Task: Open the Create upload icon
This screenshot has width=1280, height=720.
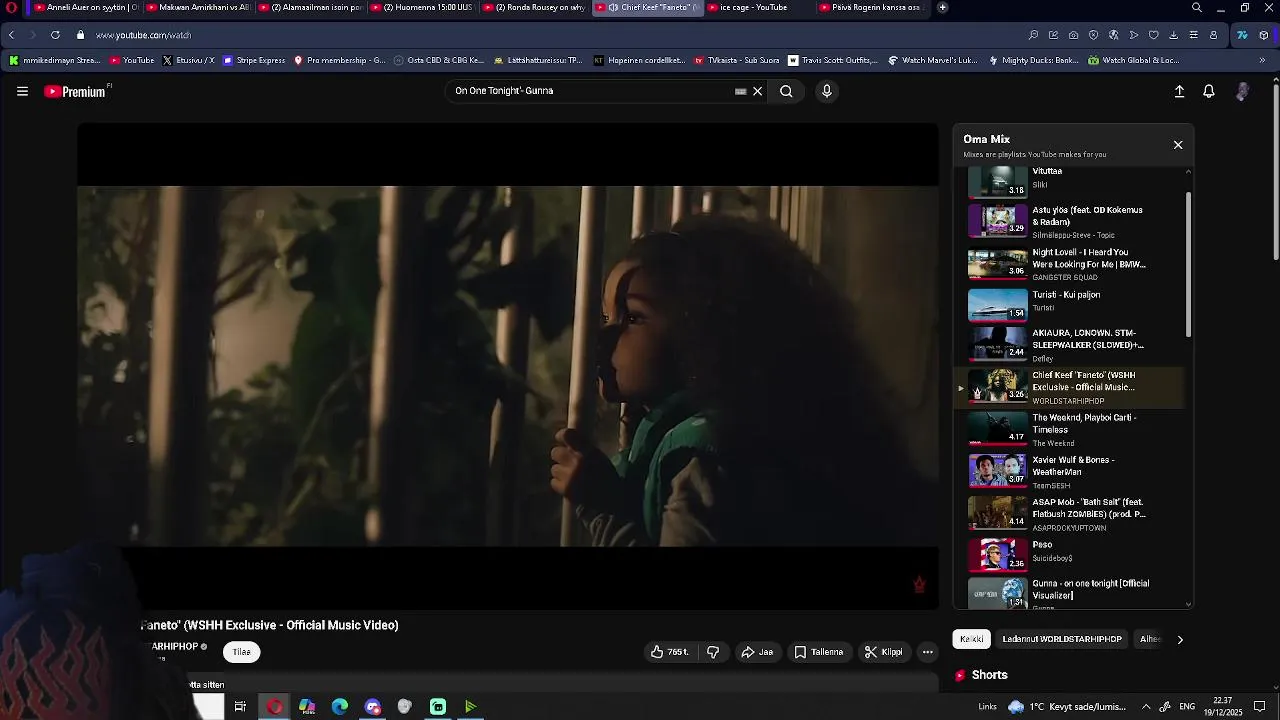Action: click(x=1179, y=91)
